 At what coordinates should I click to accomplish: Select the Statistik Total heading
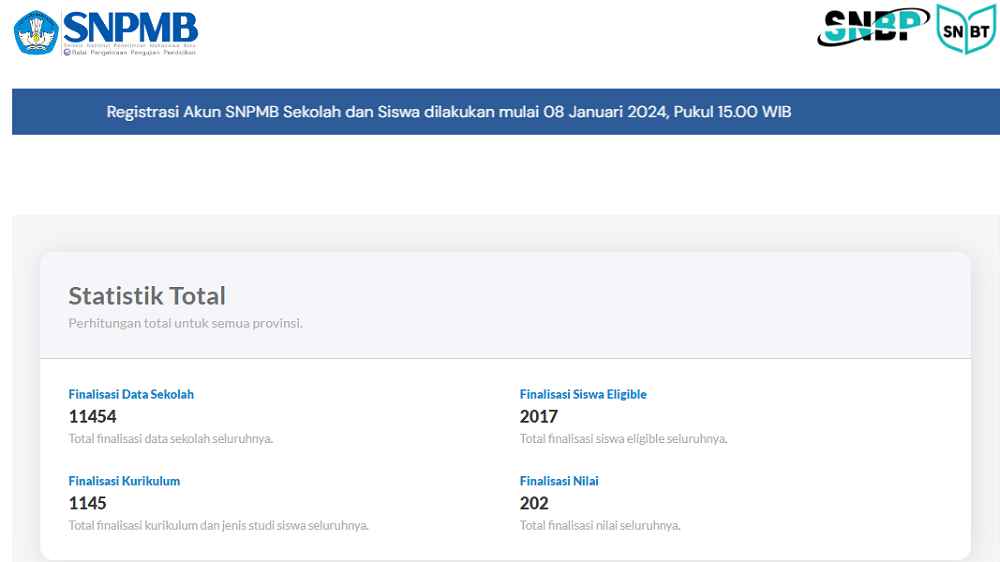point(147,296)
